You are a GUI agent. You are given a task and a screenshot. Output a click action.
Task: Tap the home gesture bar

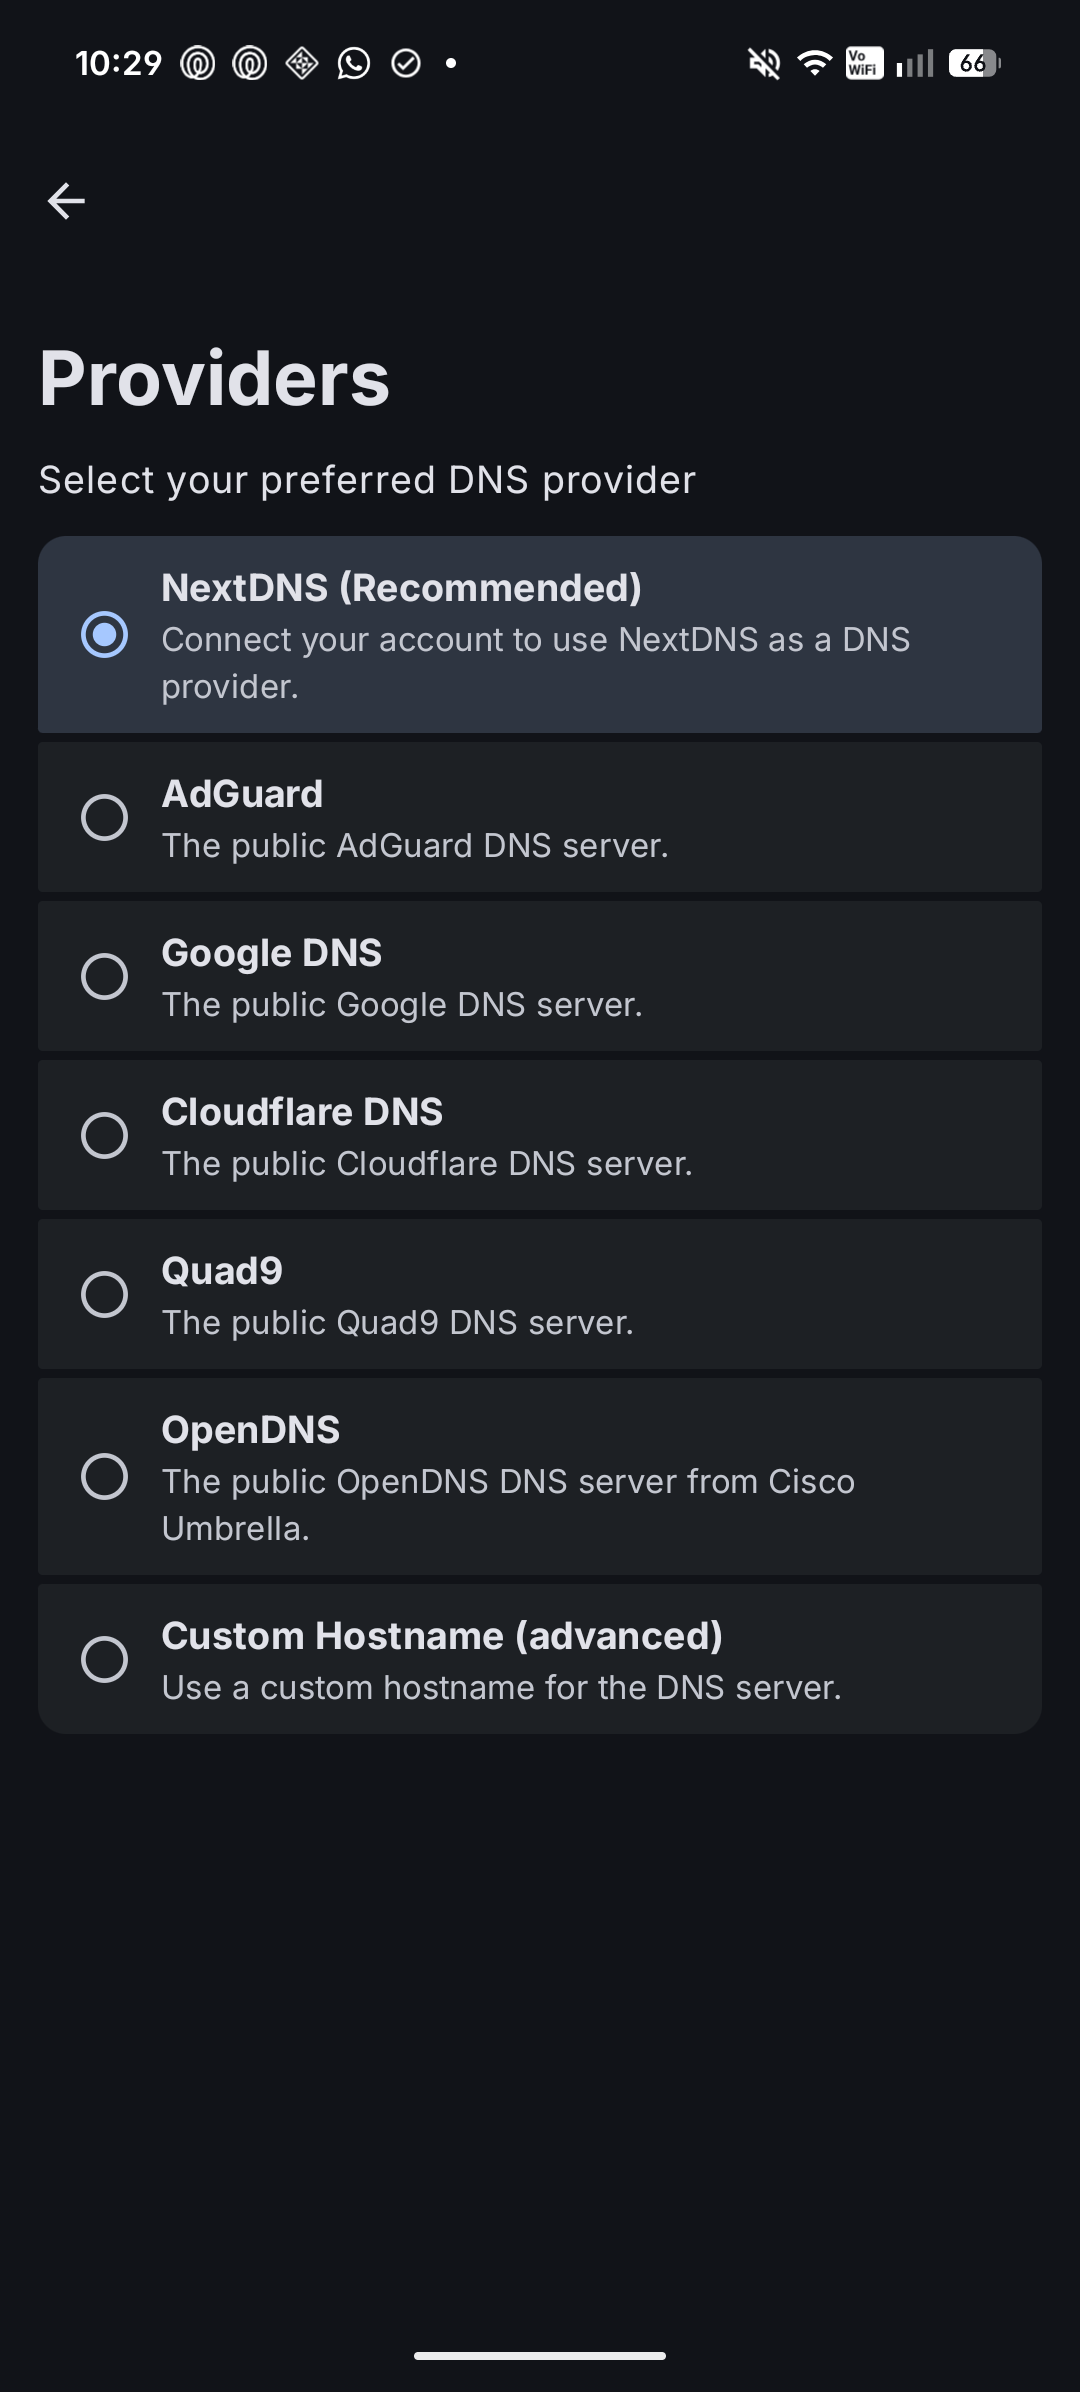coord(540,2356)
